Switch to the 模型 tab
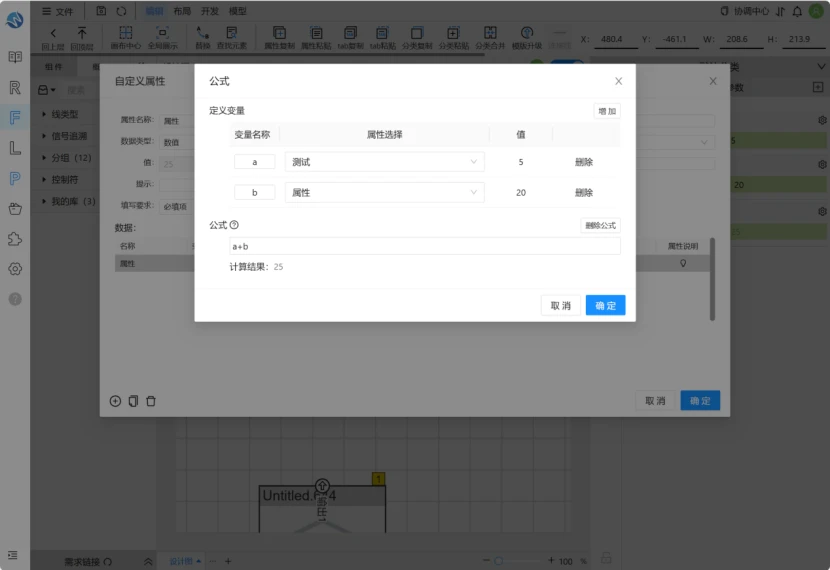 tap(237, 11)
